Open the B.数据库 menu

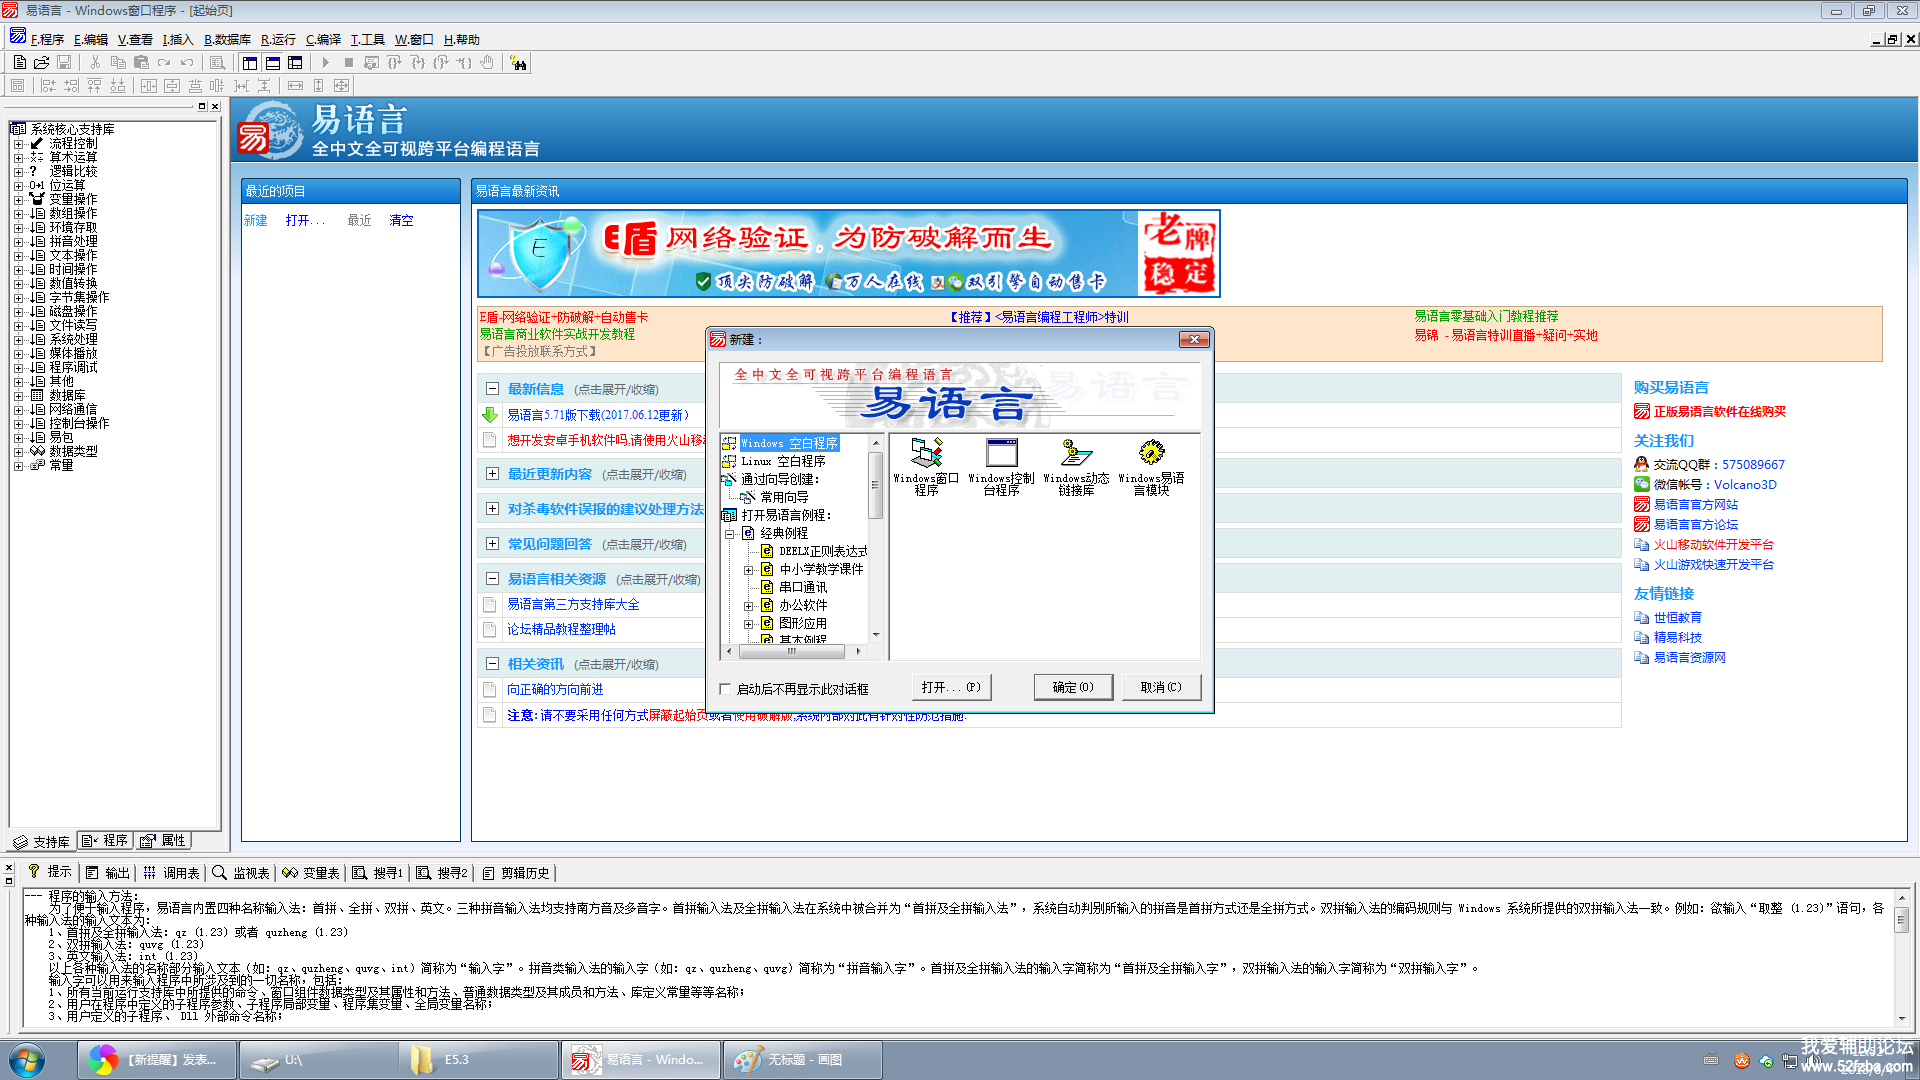227,40
